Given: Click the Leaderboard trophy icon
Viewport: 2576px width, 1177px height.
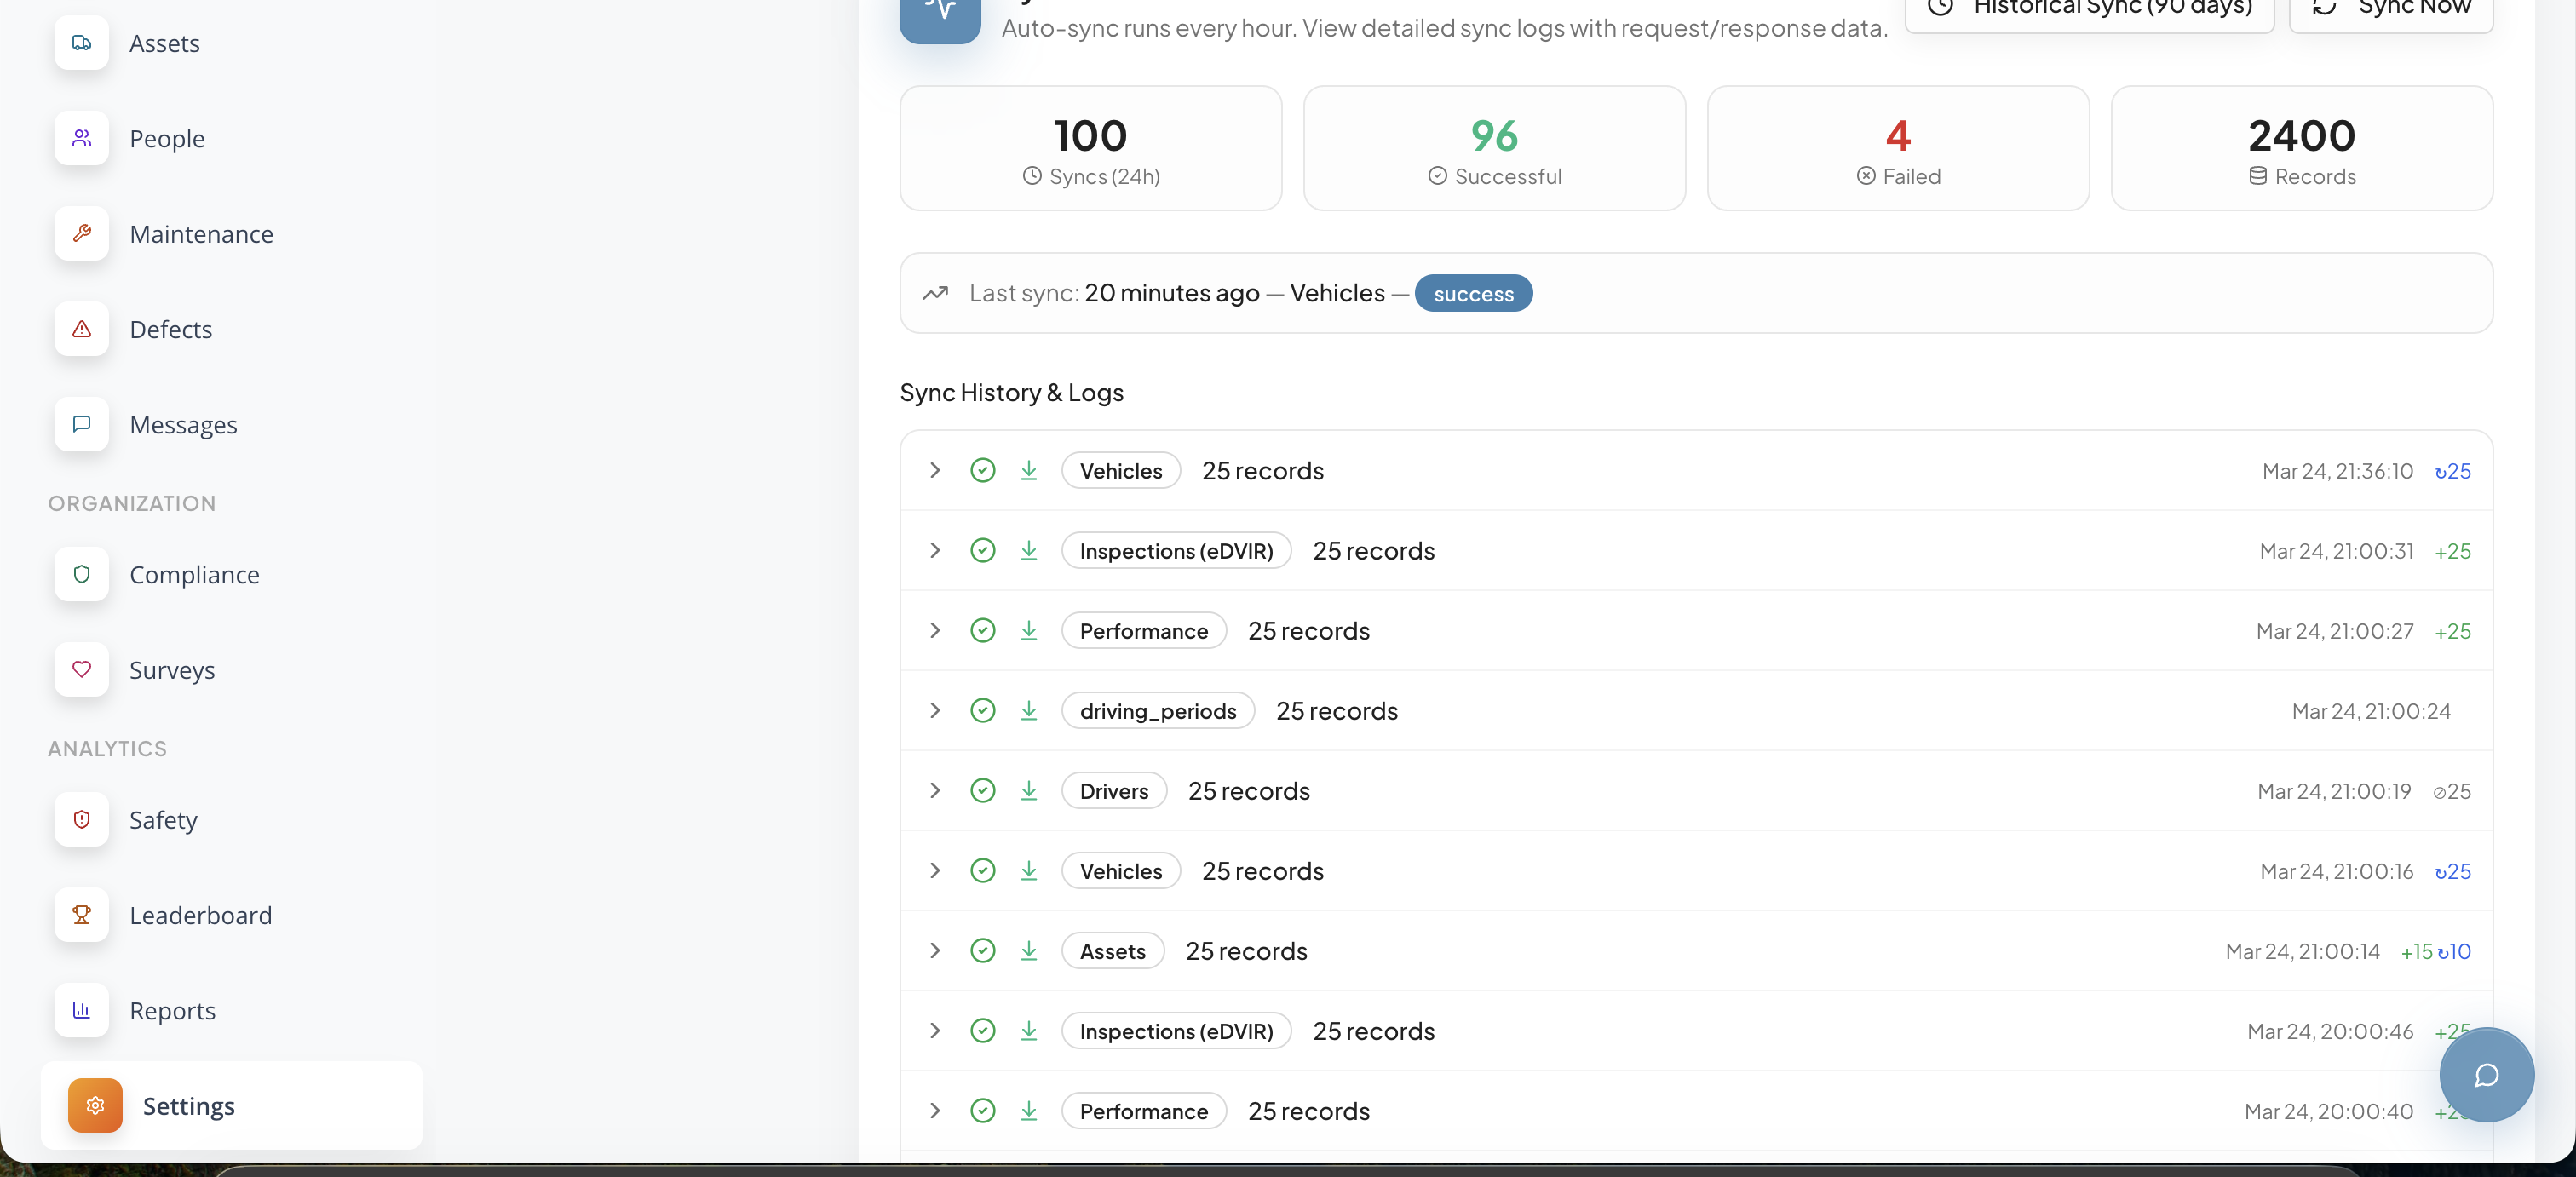Looking at the screenshot, I should pyautogui.click(x=82, y=914).
